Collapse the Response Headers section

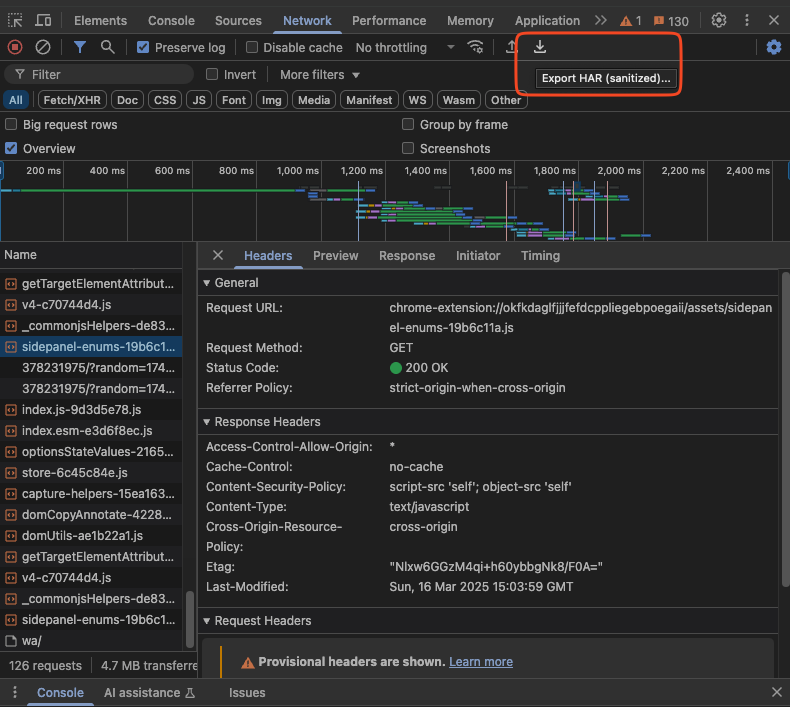click(x=267, y=422)
